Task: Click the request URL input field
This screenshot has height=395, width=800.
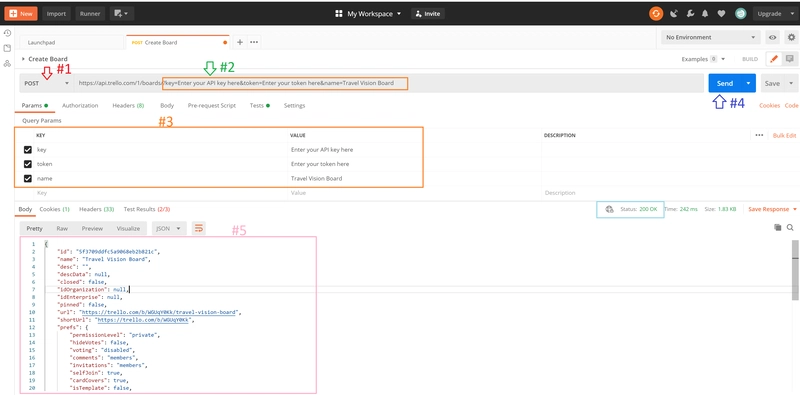Action: pyautogui.click(x=389, y=83)
